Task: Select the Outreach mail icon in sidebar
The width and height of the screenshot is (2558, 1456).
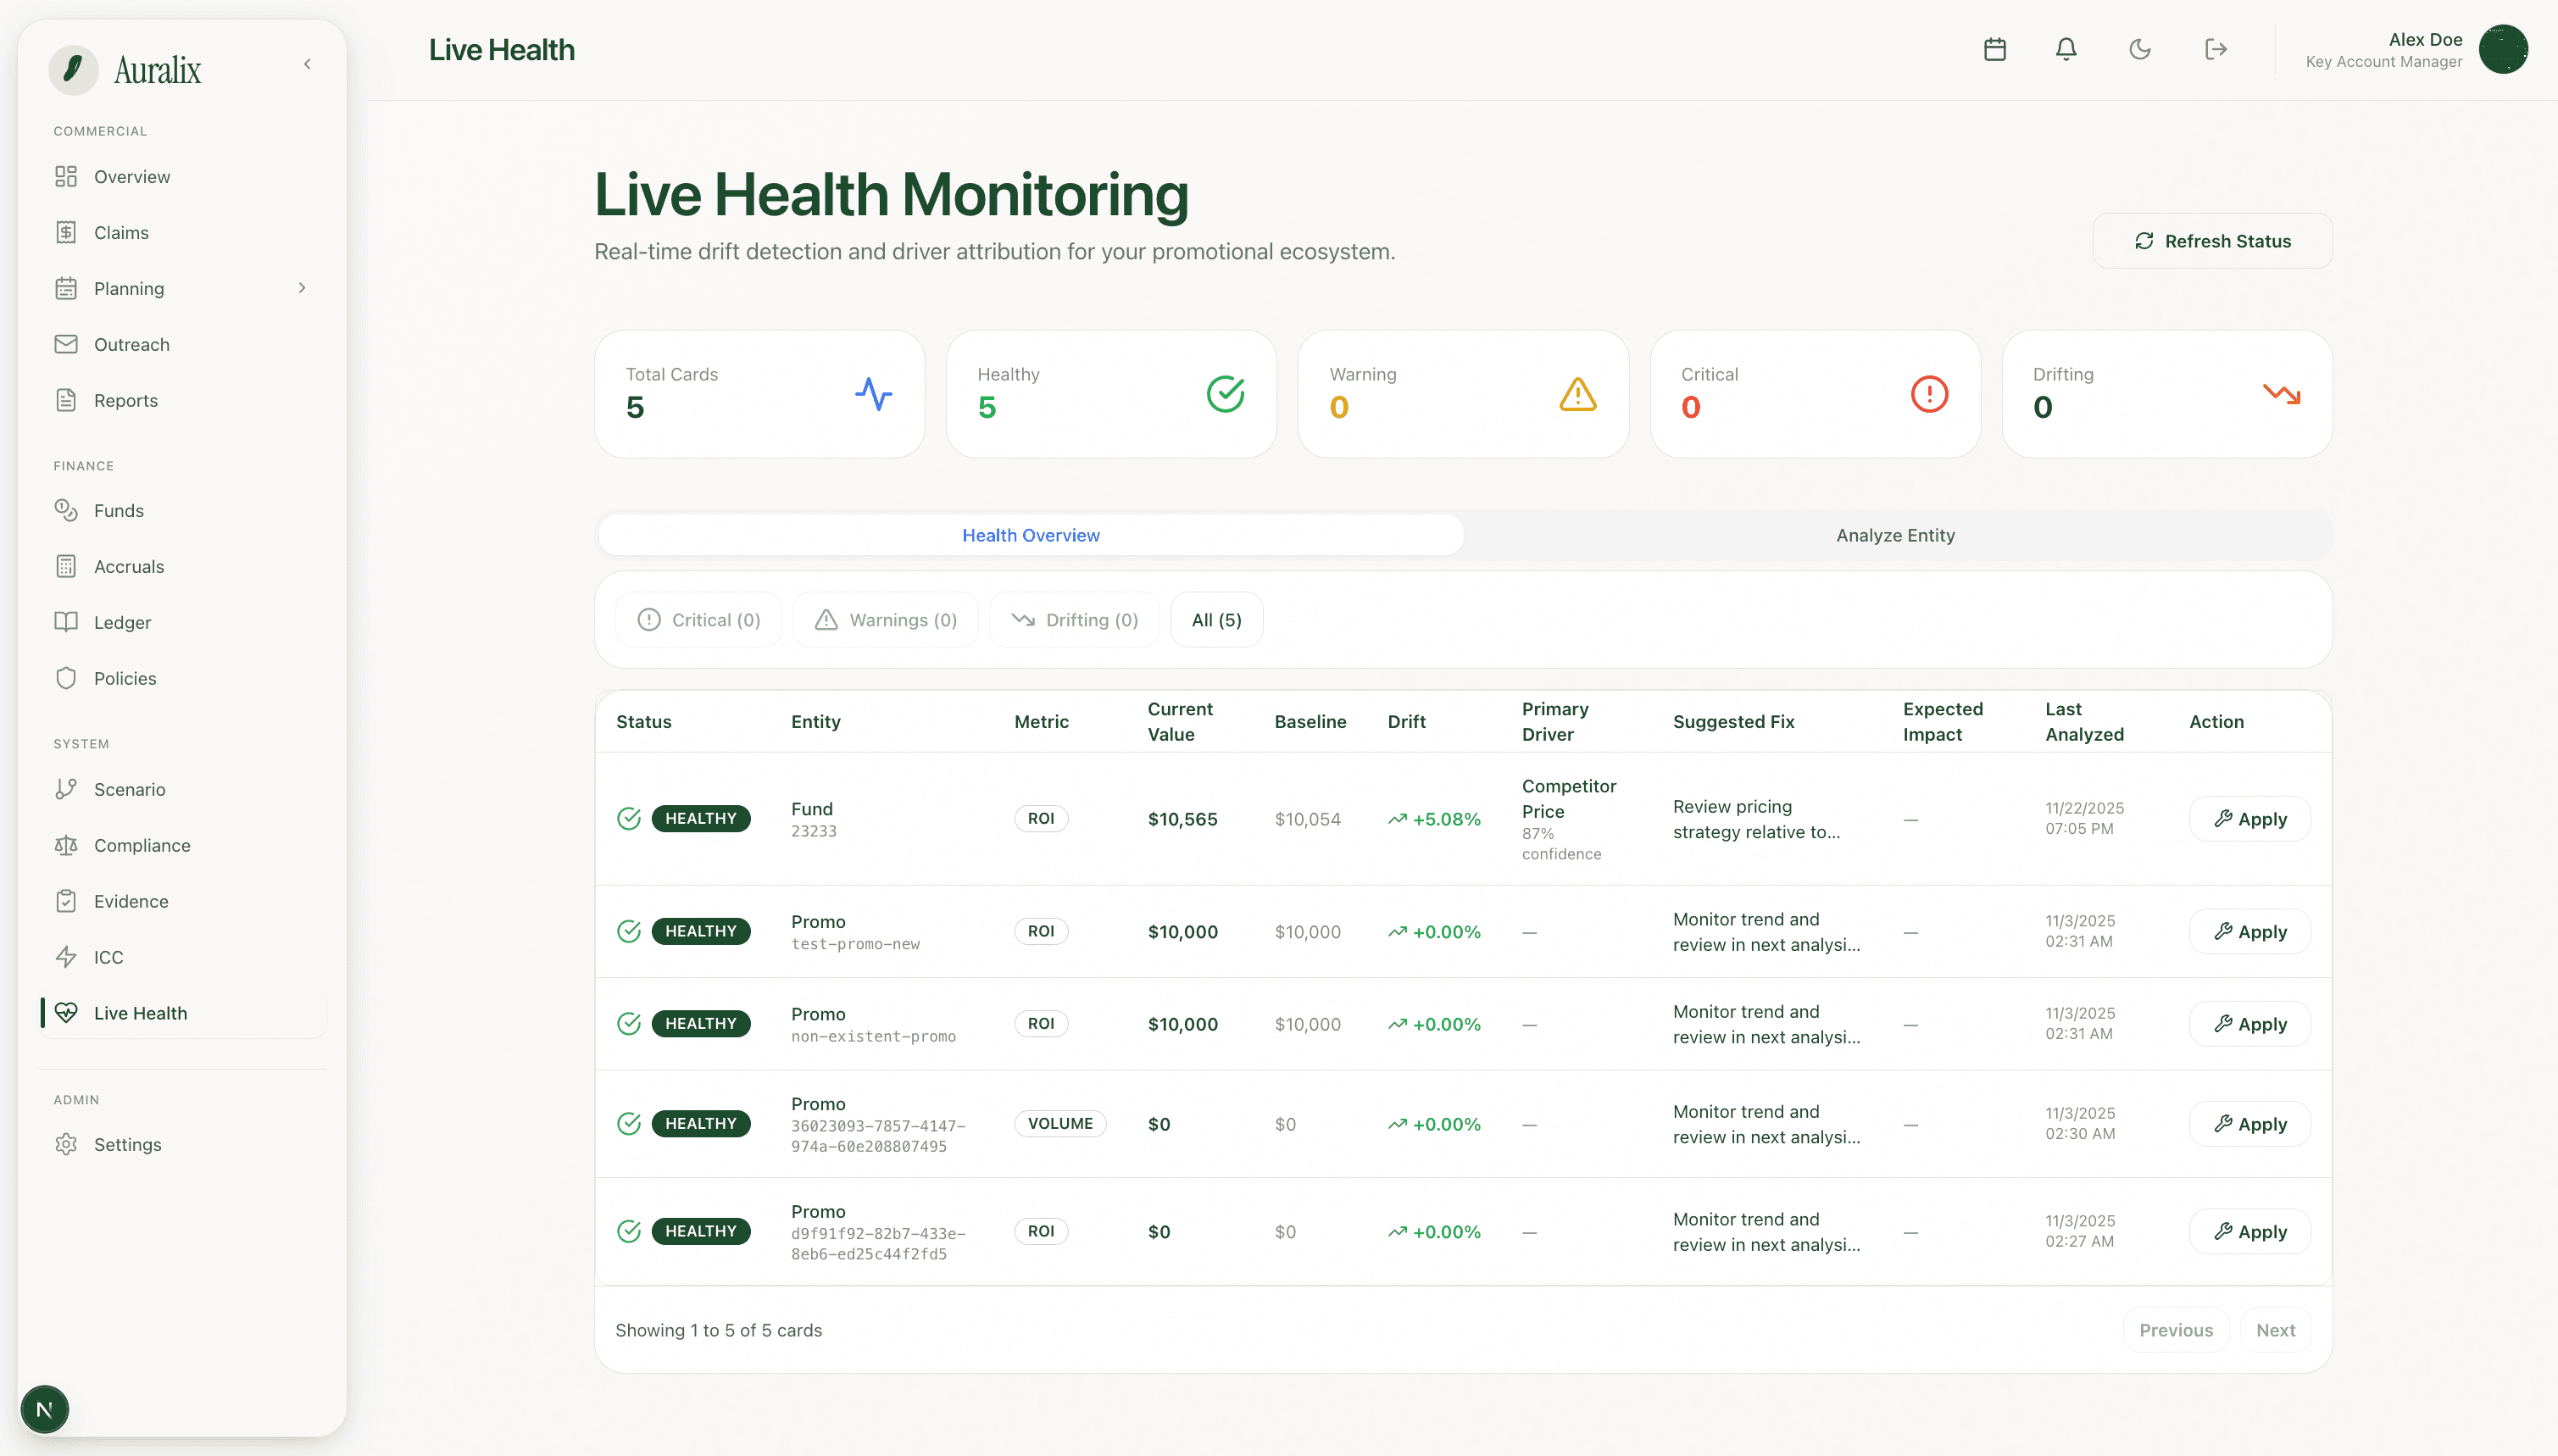Action: click(x=66, y=344)
